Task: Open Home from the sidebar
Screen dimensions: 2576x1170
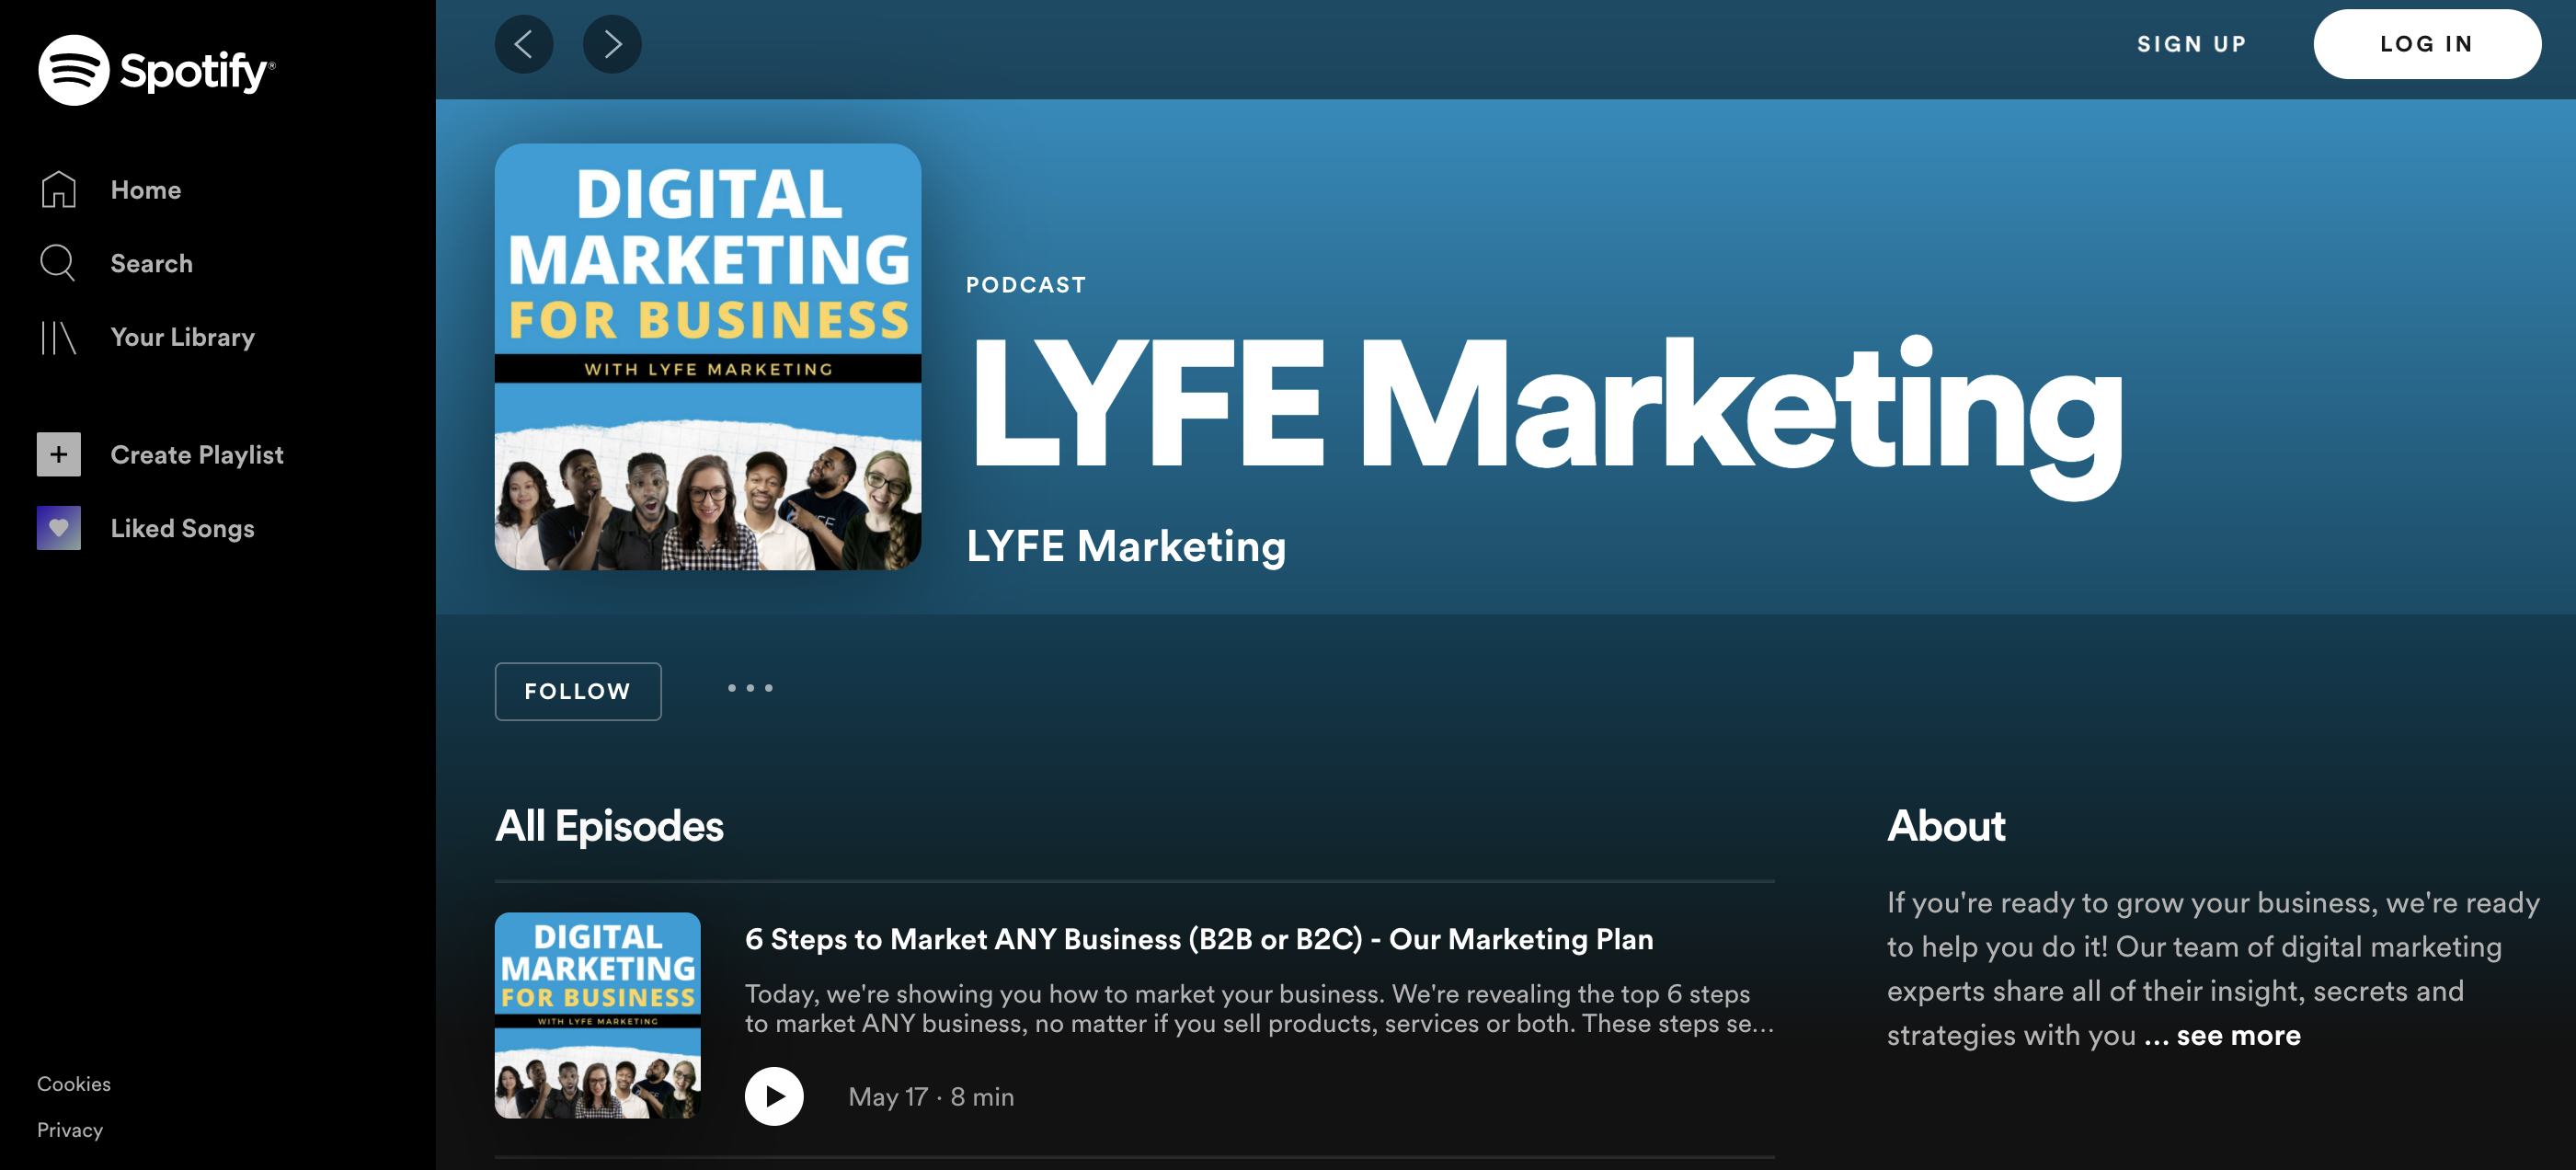Action: [x=146, y=189]
